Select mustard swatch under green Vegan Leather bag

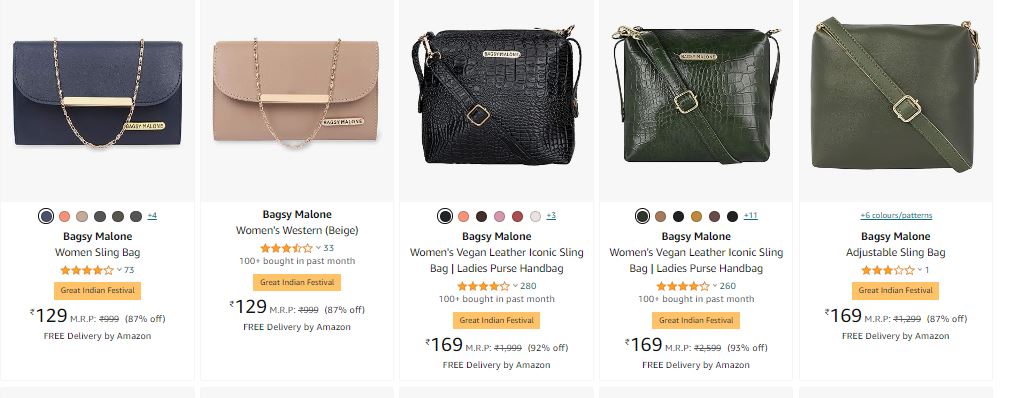(x=696, y=217)
